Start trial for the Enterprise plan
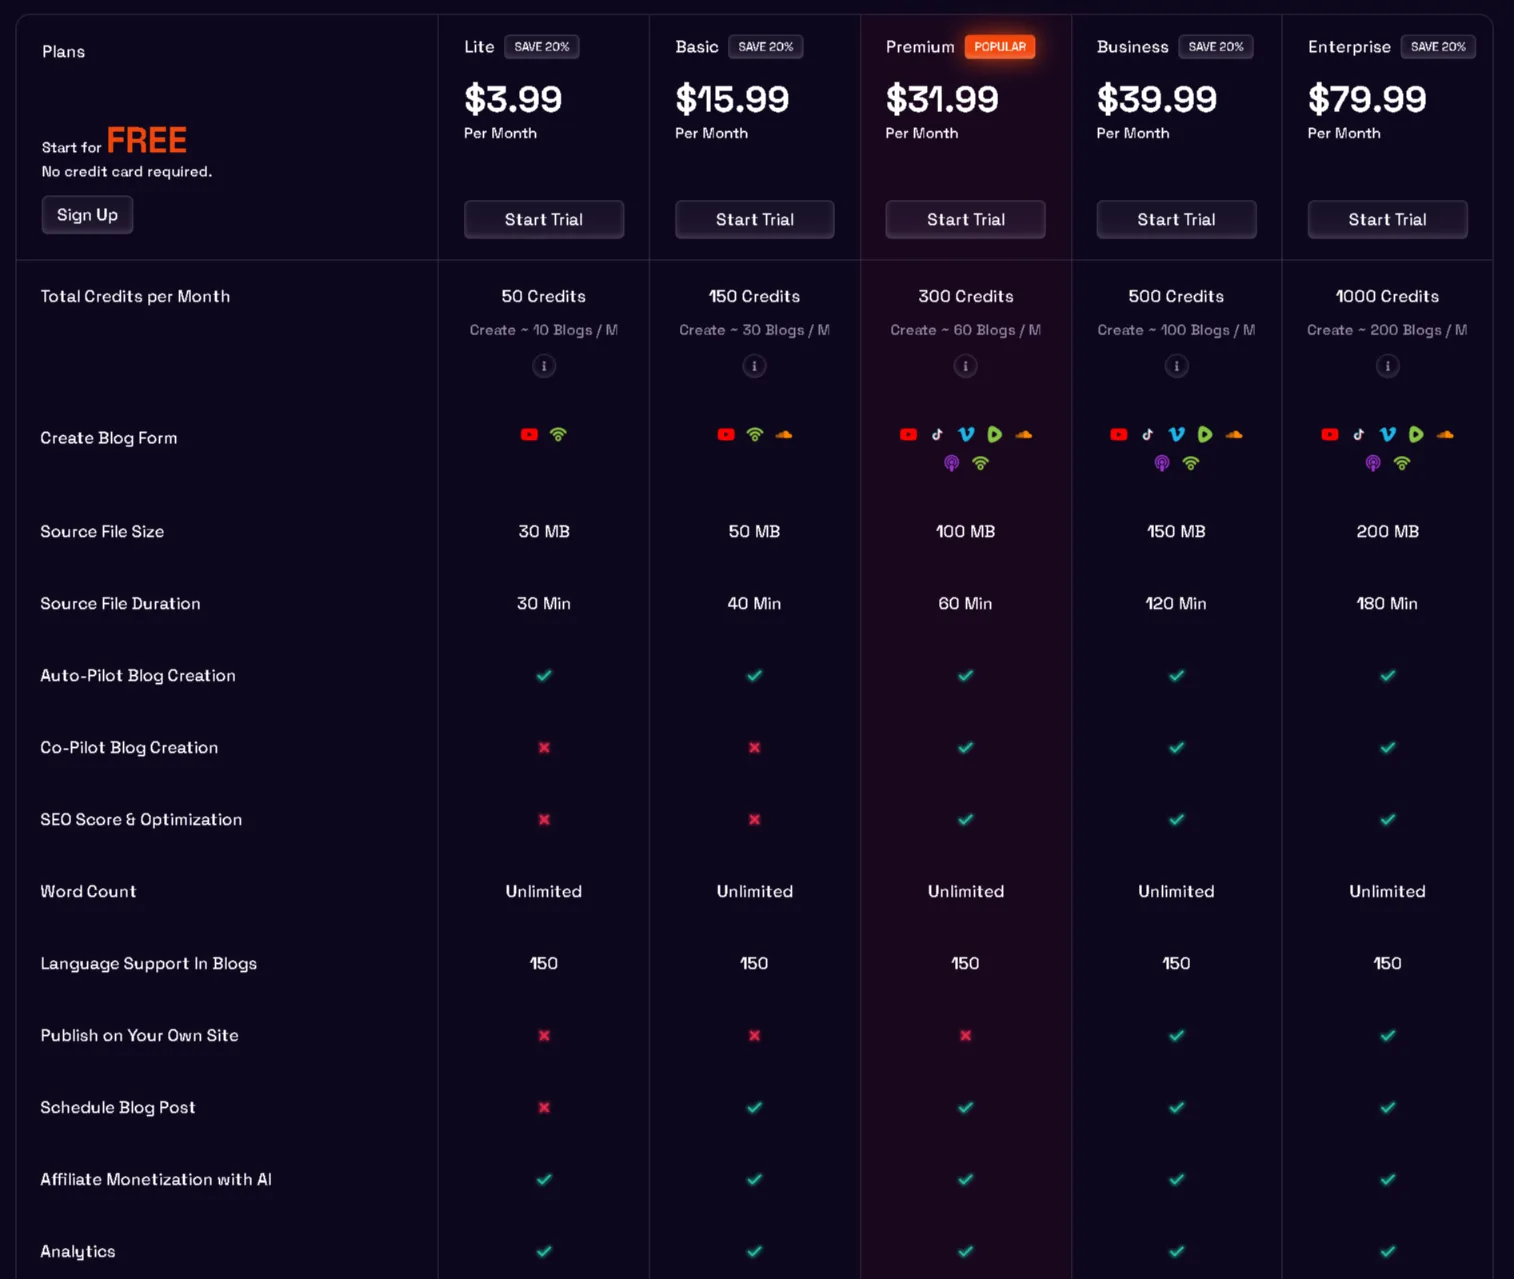 point(1388,220)
